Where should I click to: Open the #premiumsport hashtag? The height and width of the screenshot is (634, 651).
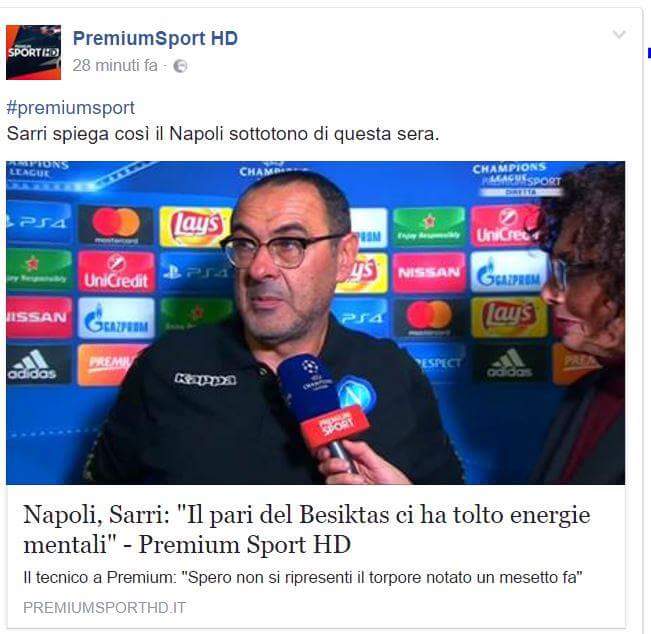(x=71, y=108)
